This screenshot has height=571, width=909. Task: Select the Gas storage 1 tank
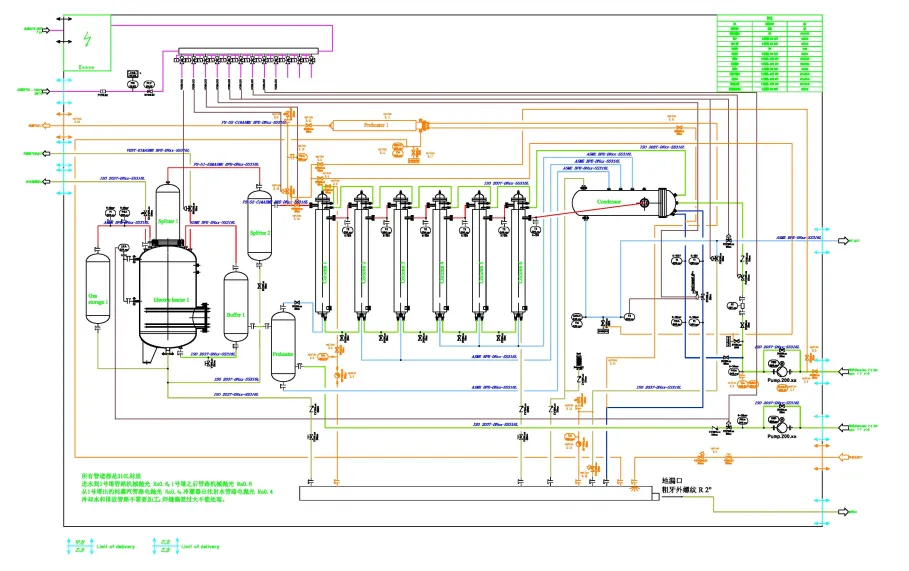click(98, 288)
